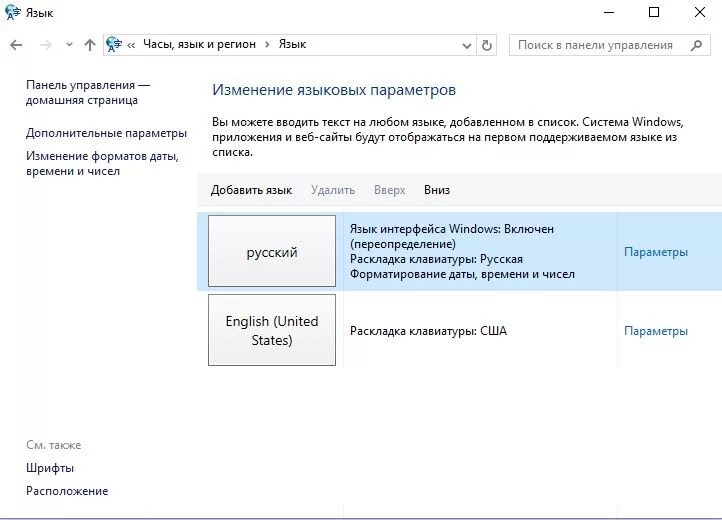This screenshot has width=722, height=520.
Task: Click Вверх to move language up
Action: pyautogui.click(x=390, y=190)
